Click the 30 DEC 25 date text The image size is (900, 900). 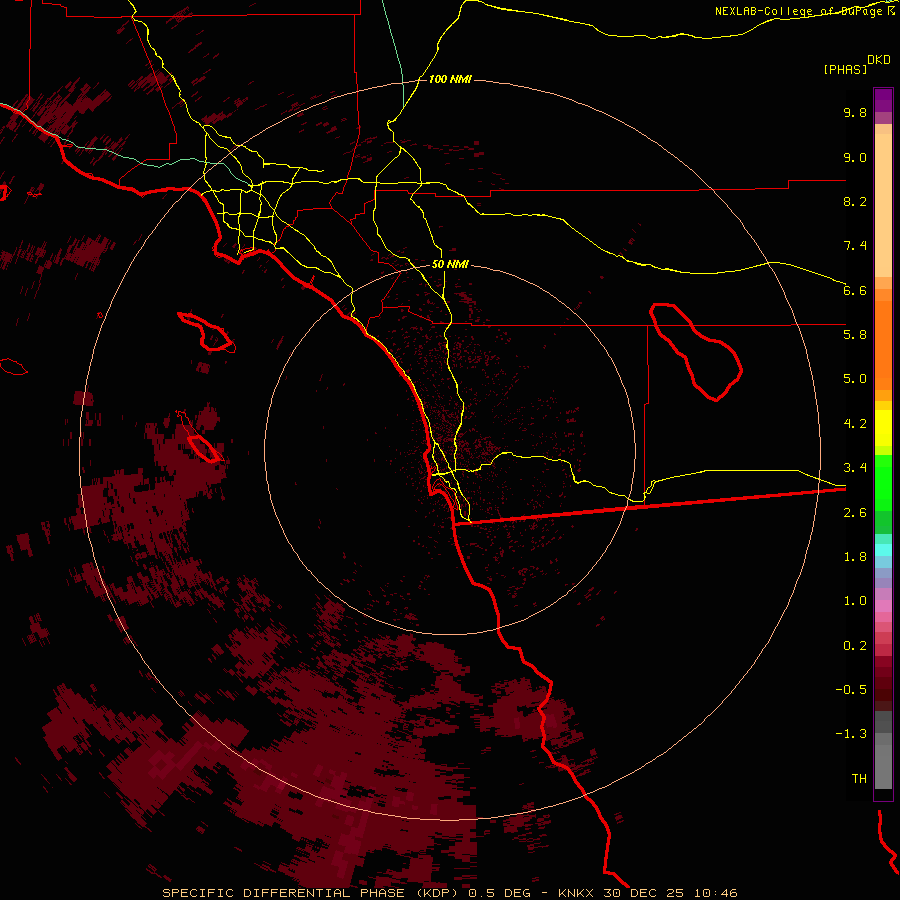point(645,893)
